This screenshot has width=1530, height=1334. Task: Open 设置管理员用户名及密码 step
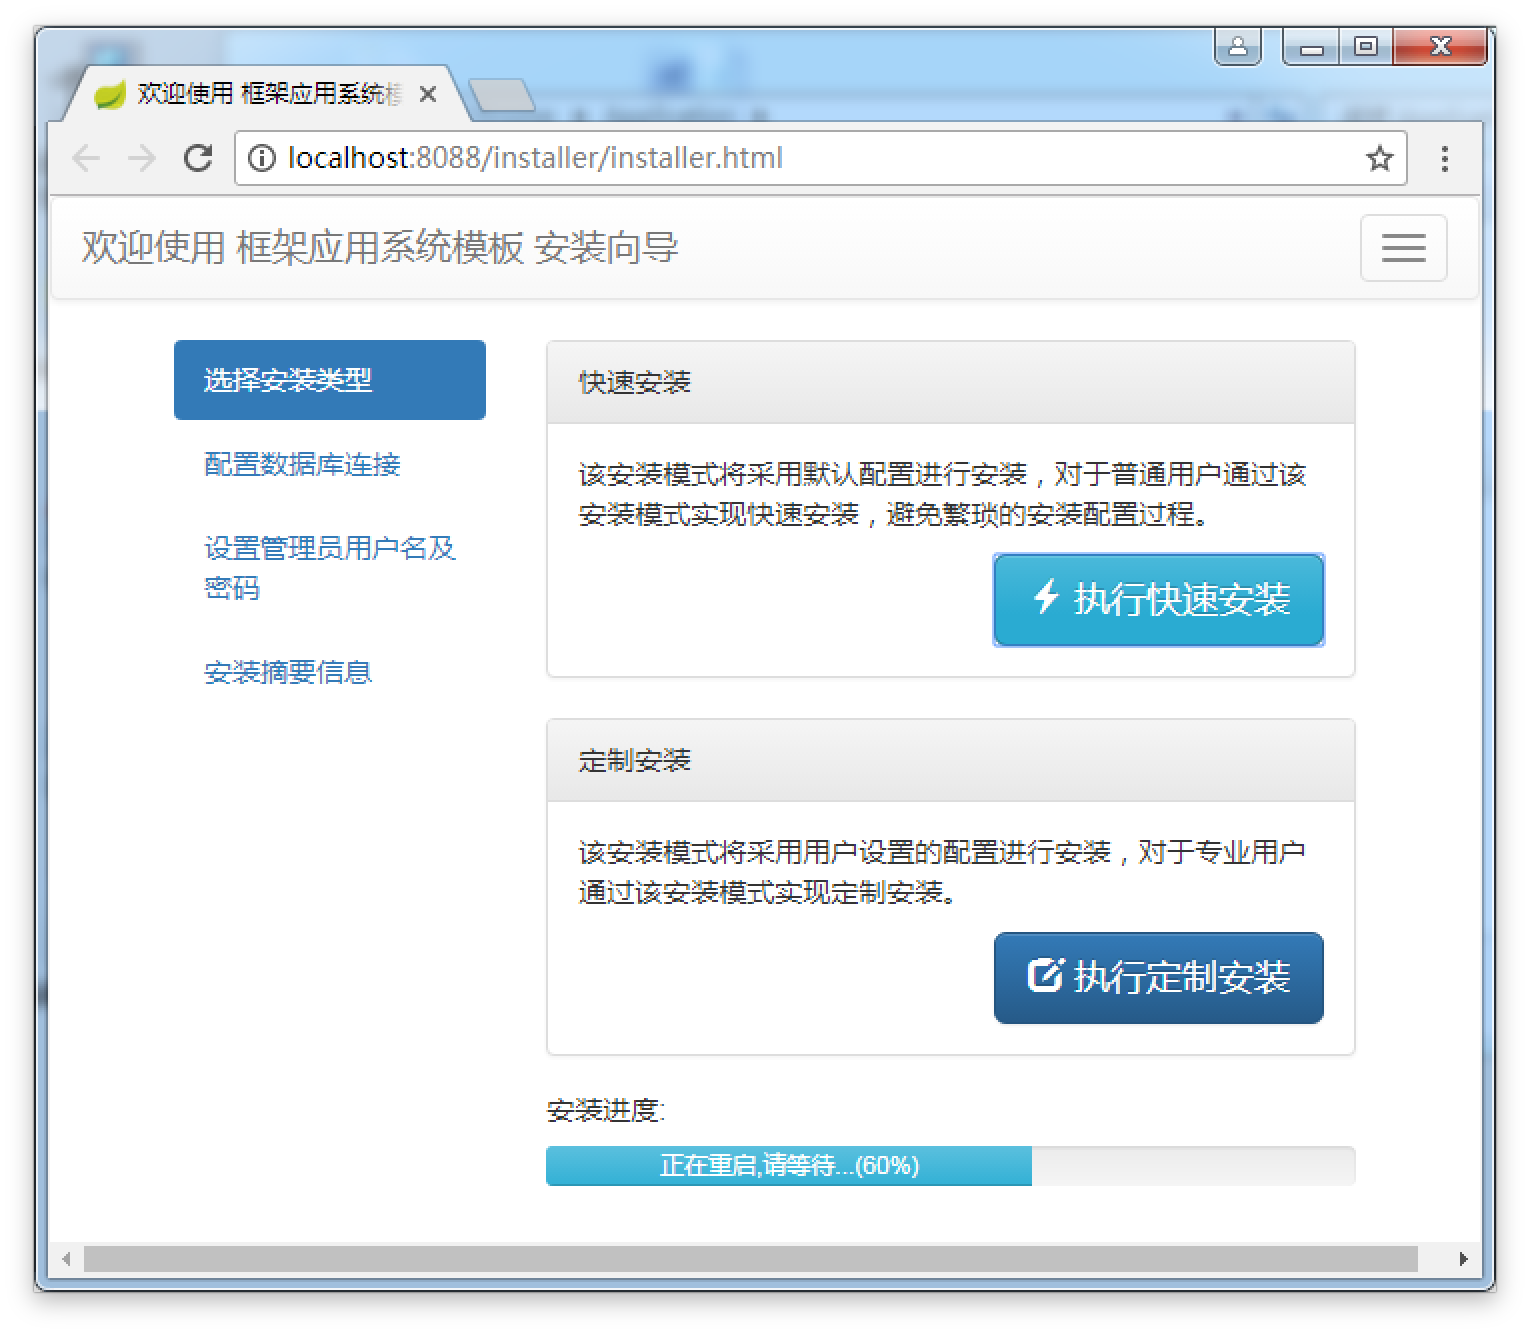click(329, 567)
